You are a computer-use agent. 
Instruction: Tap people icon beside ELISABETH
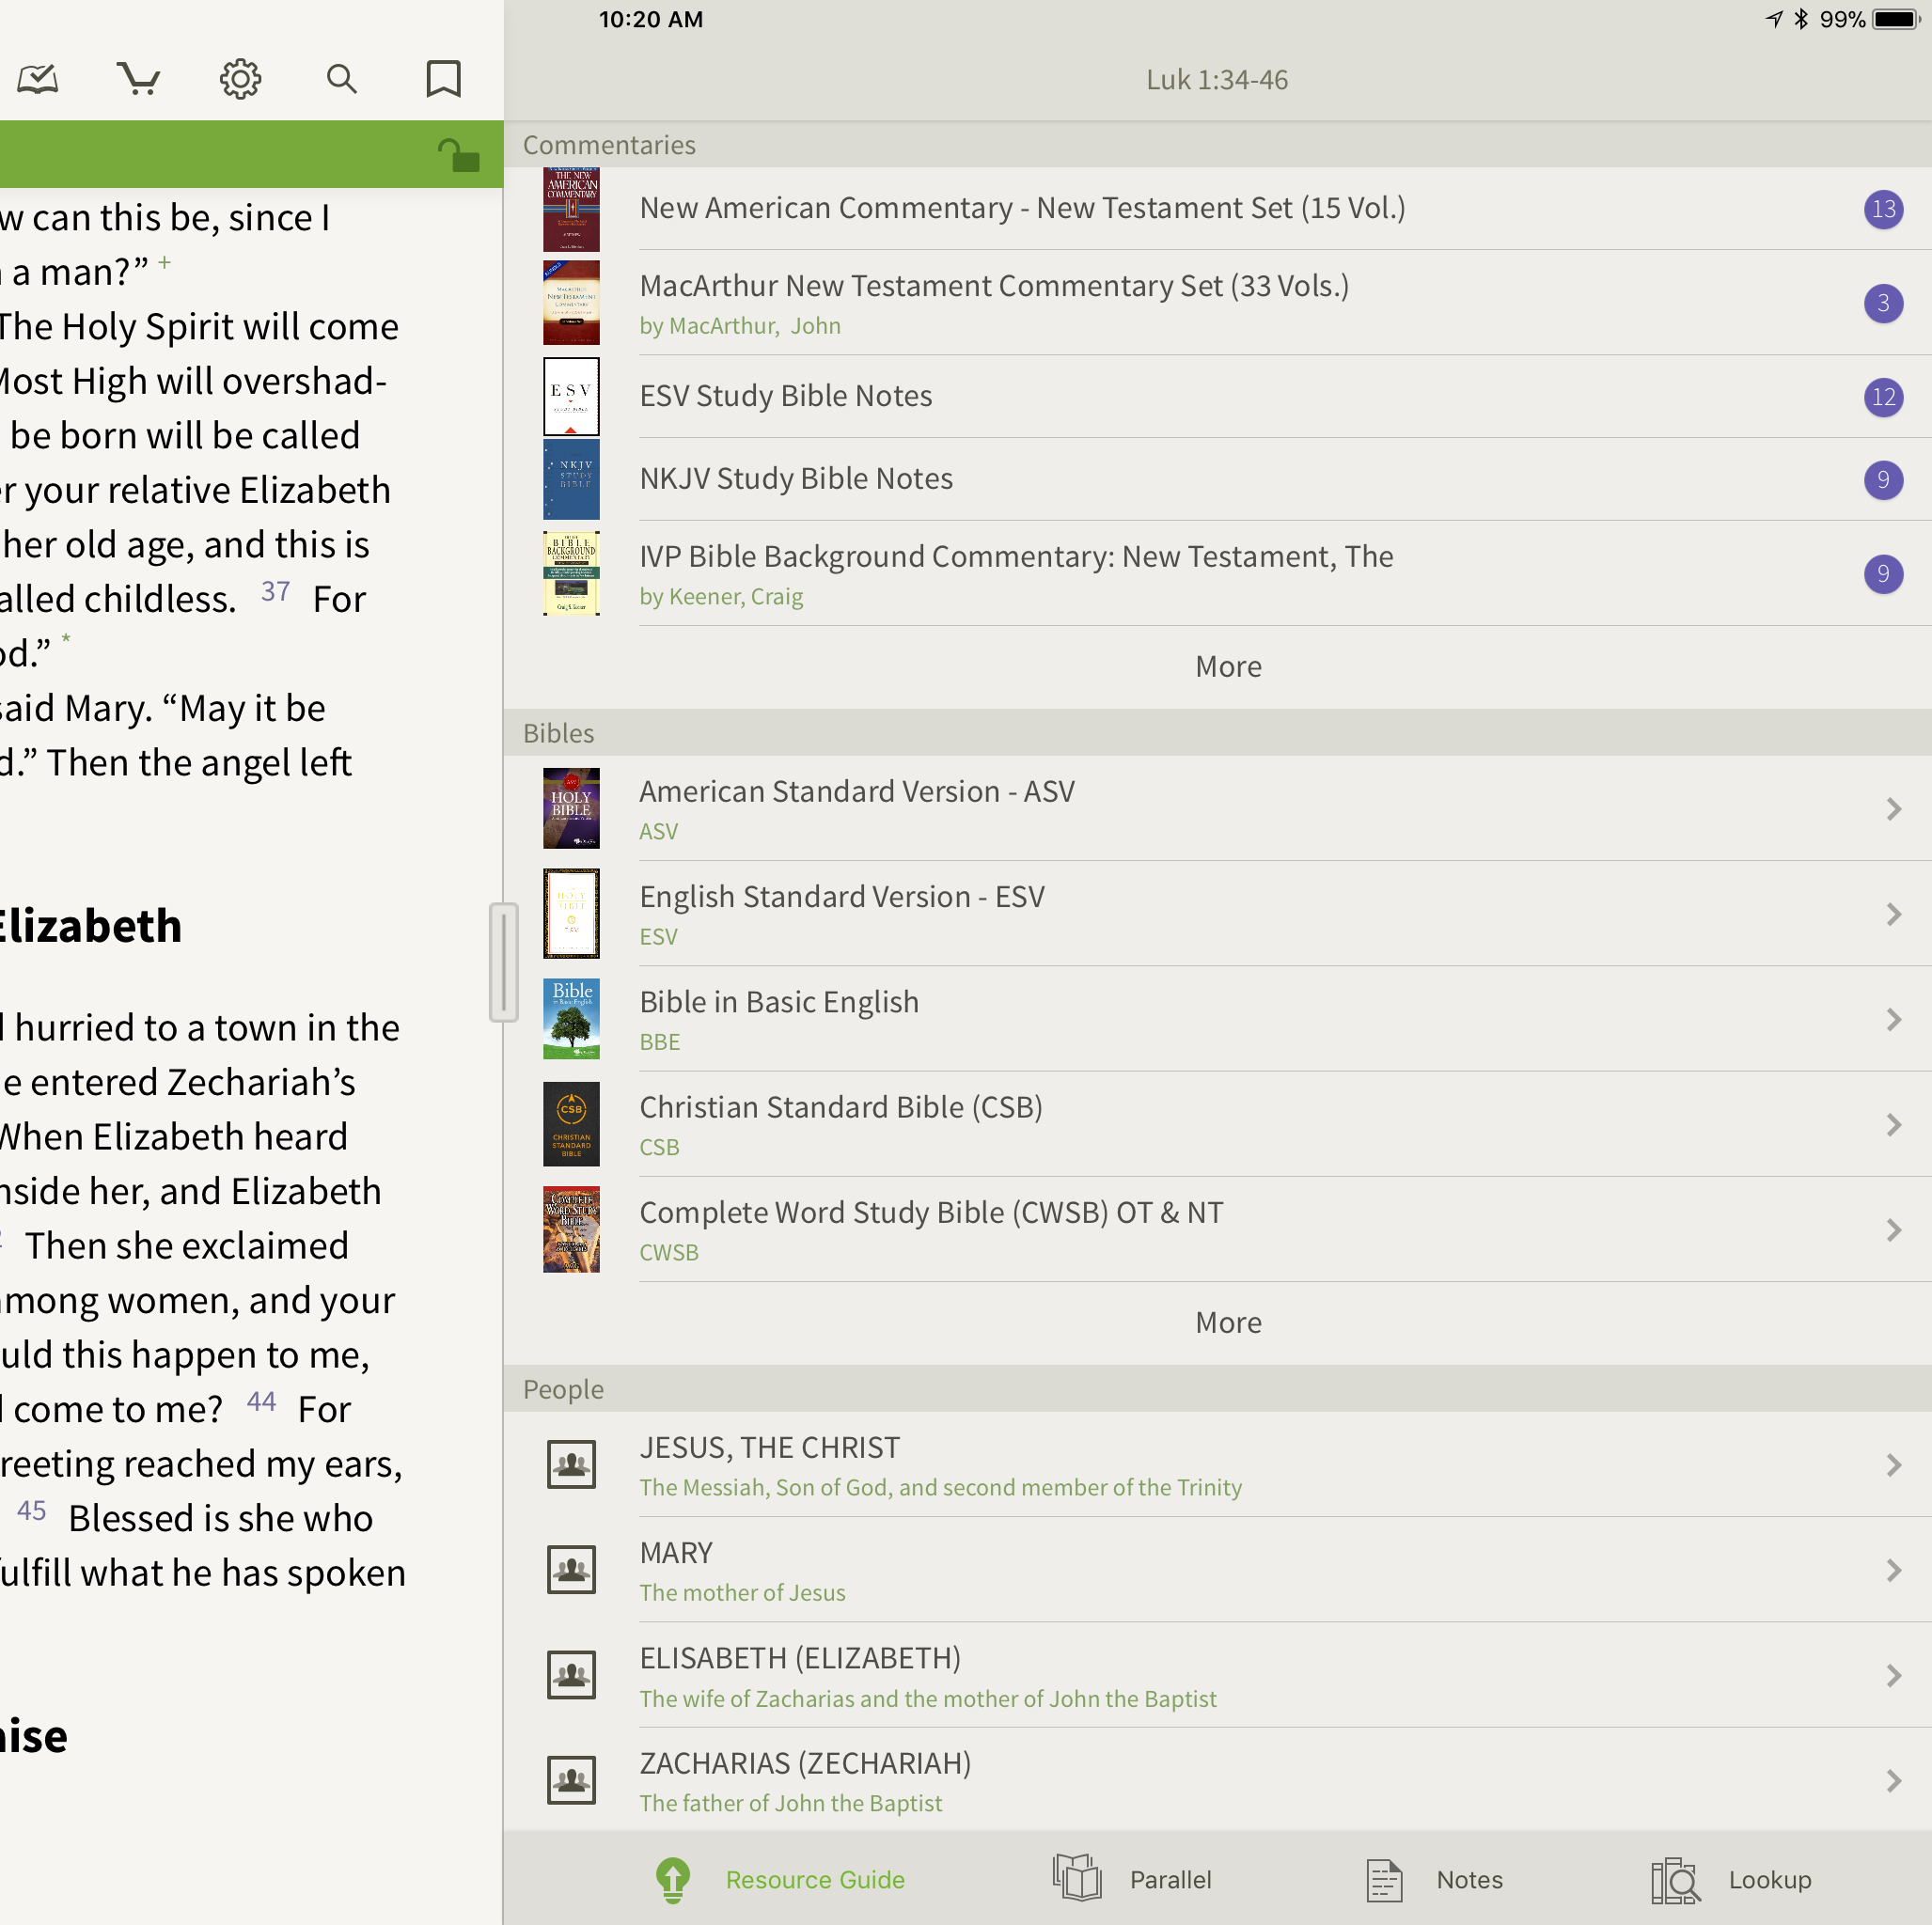(571, 1675)
